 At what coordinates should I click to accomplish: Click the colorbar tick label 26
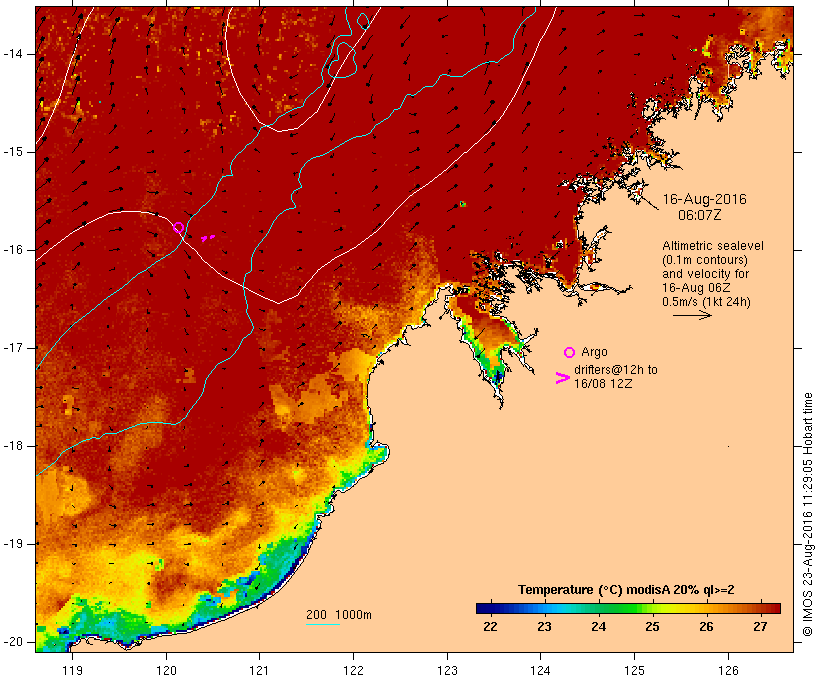tap(707, 627)
